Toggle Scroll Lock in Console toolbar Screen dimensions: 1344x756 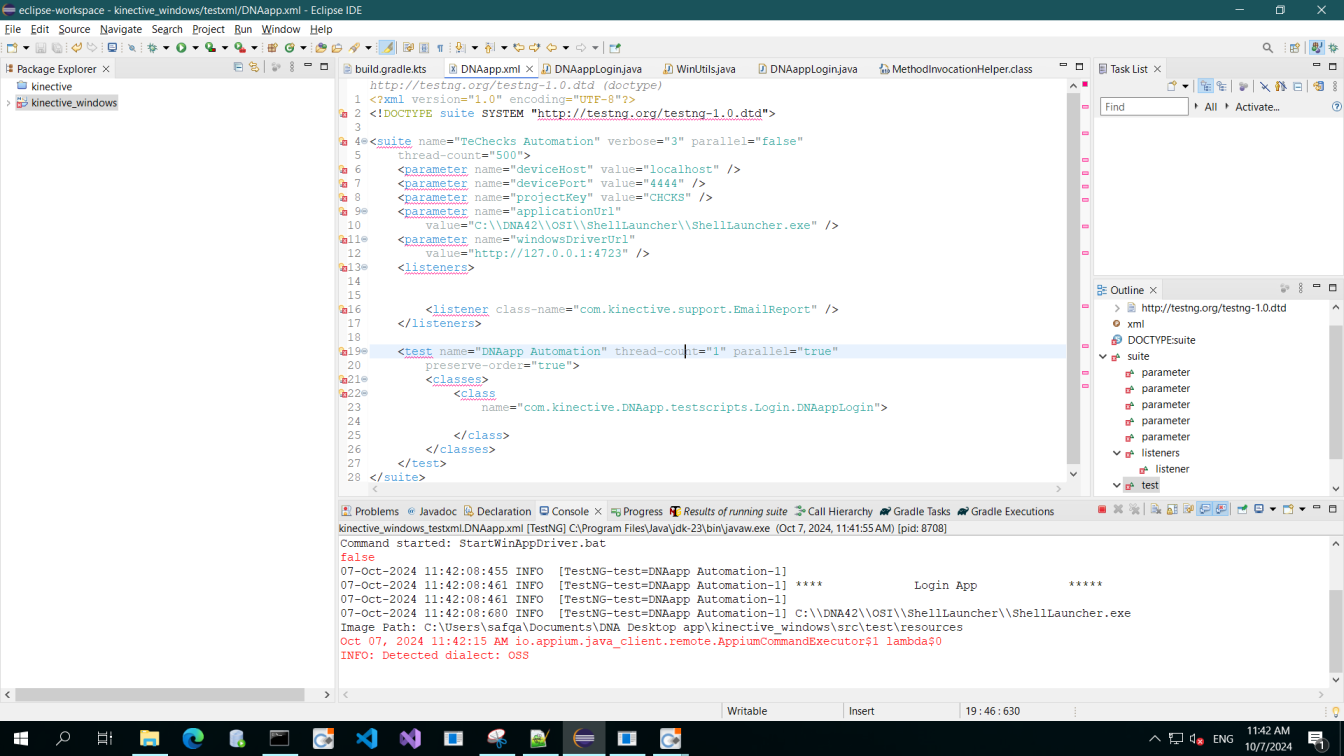(x=1171, y=510)
